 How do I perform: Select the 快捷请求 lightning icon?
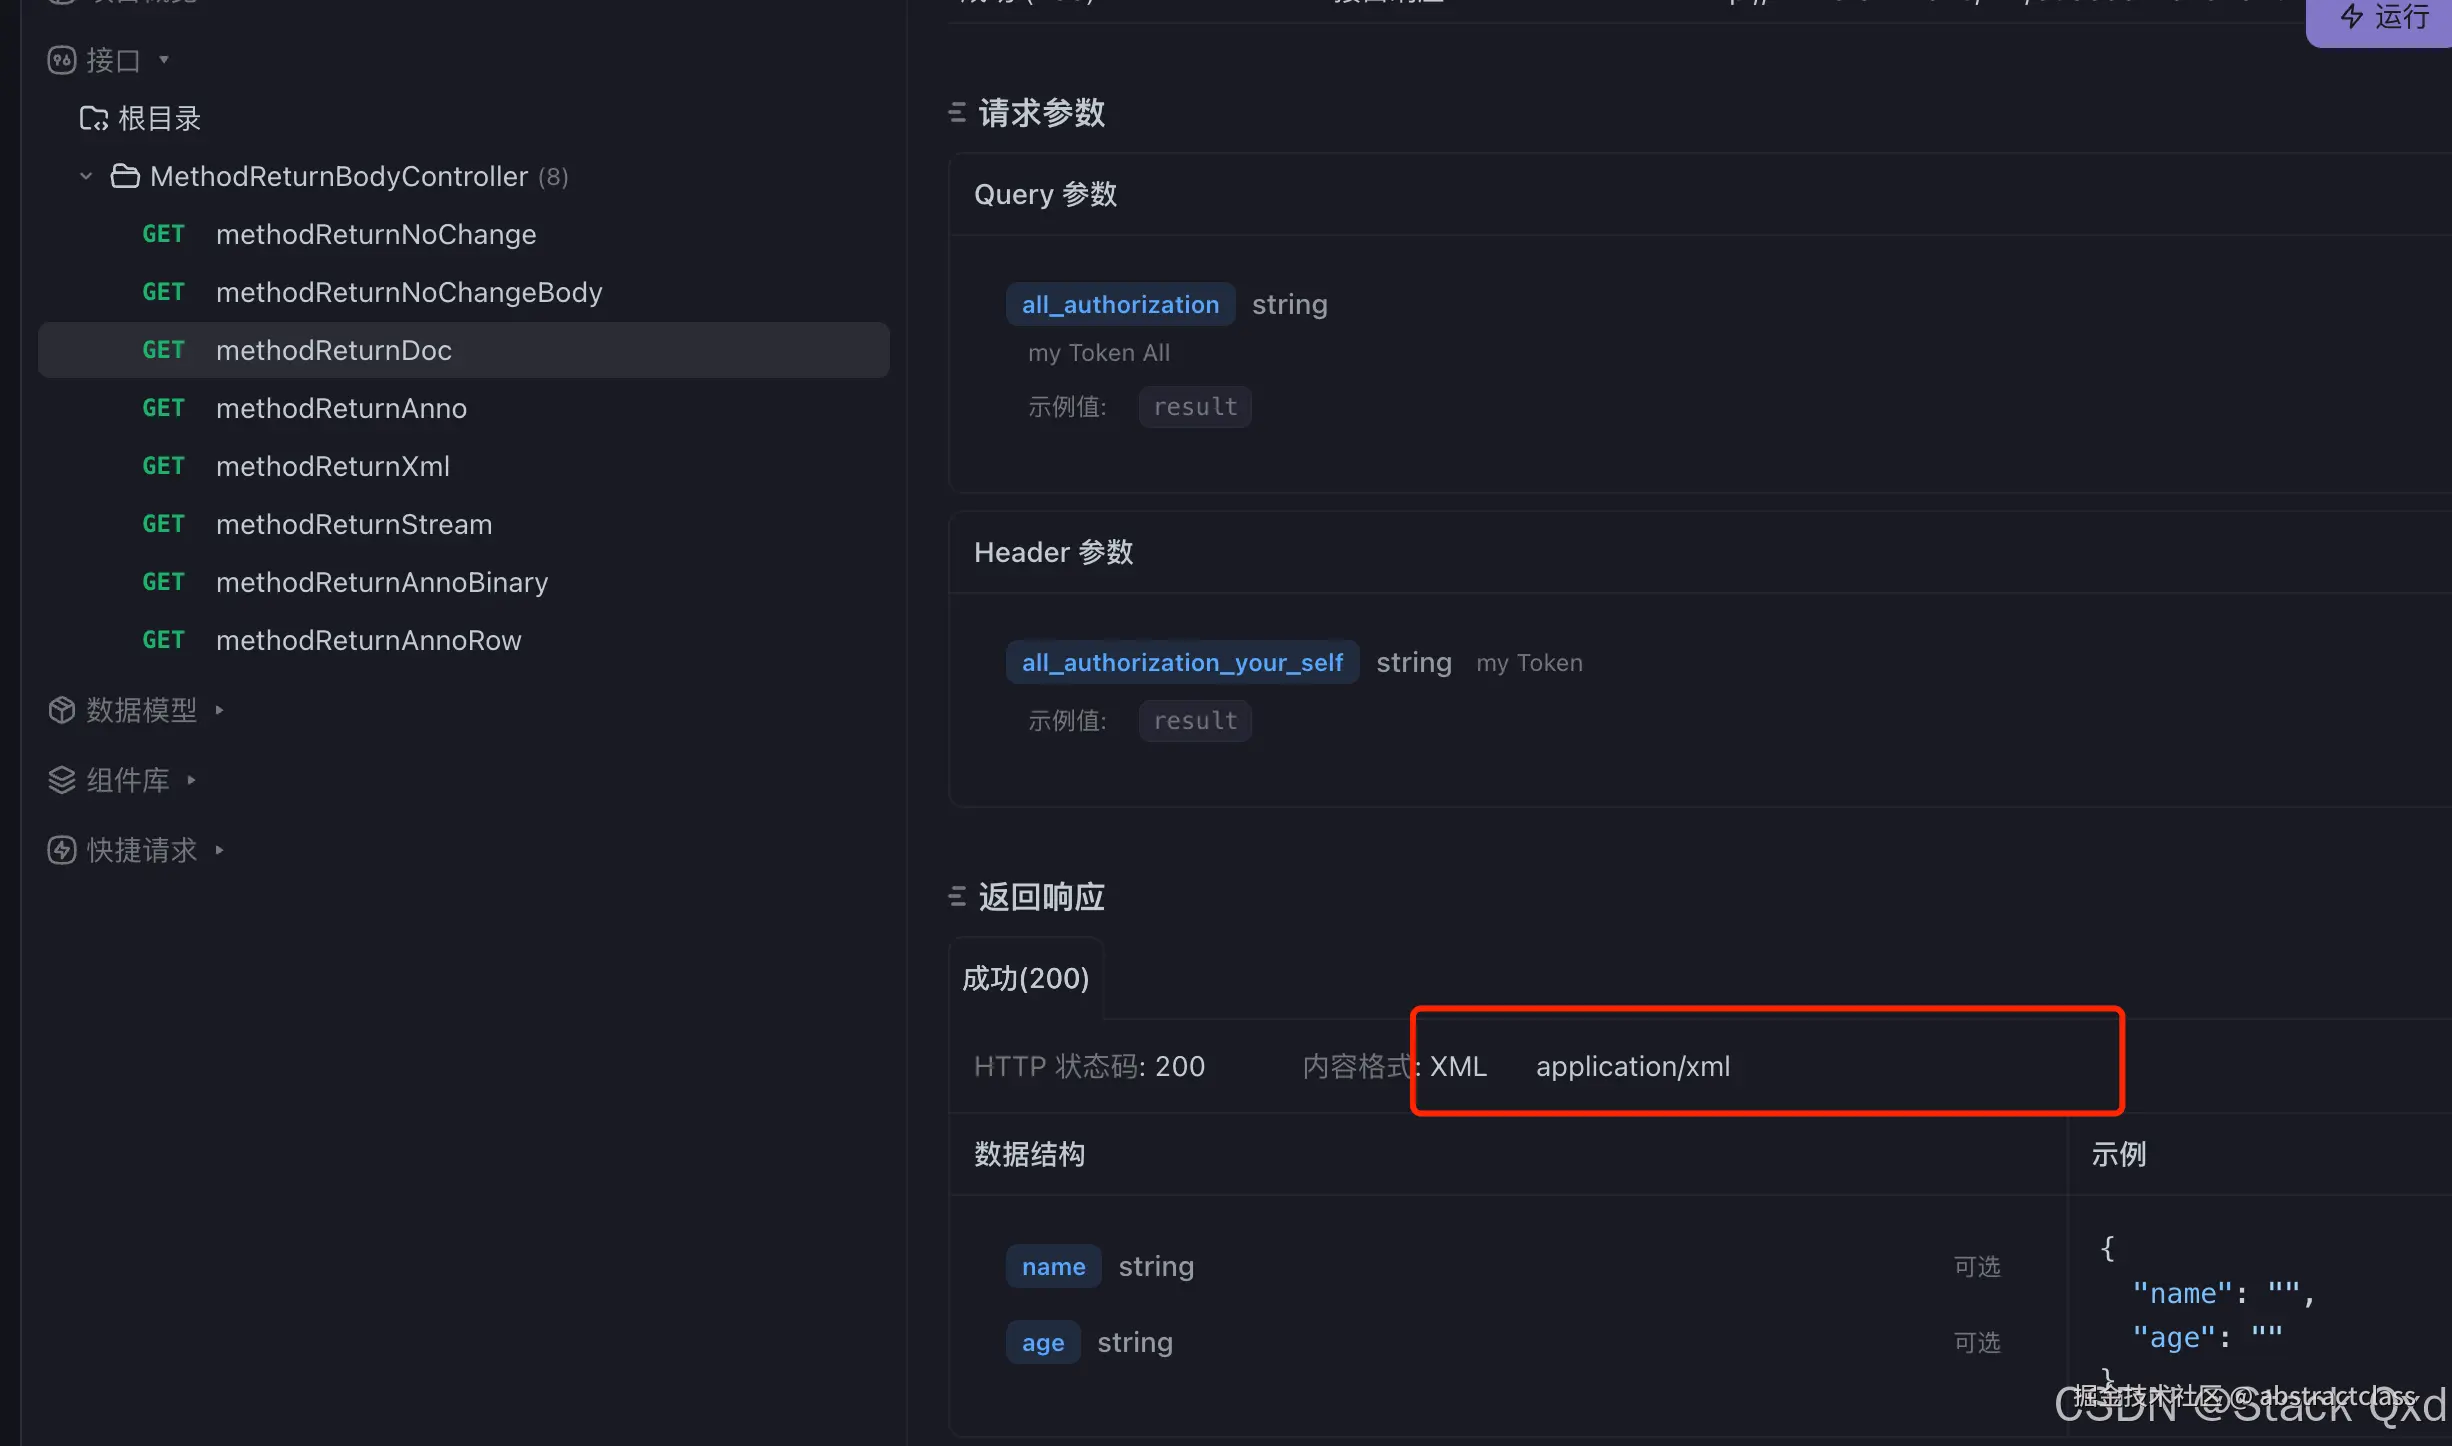pos(61,850)
